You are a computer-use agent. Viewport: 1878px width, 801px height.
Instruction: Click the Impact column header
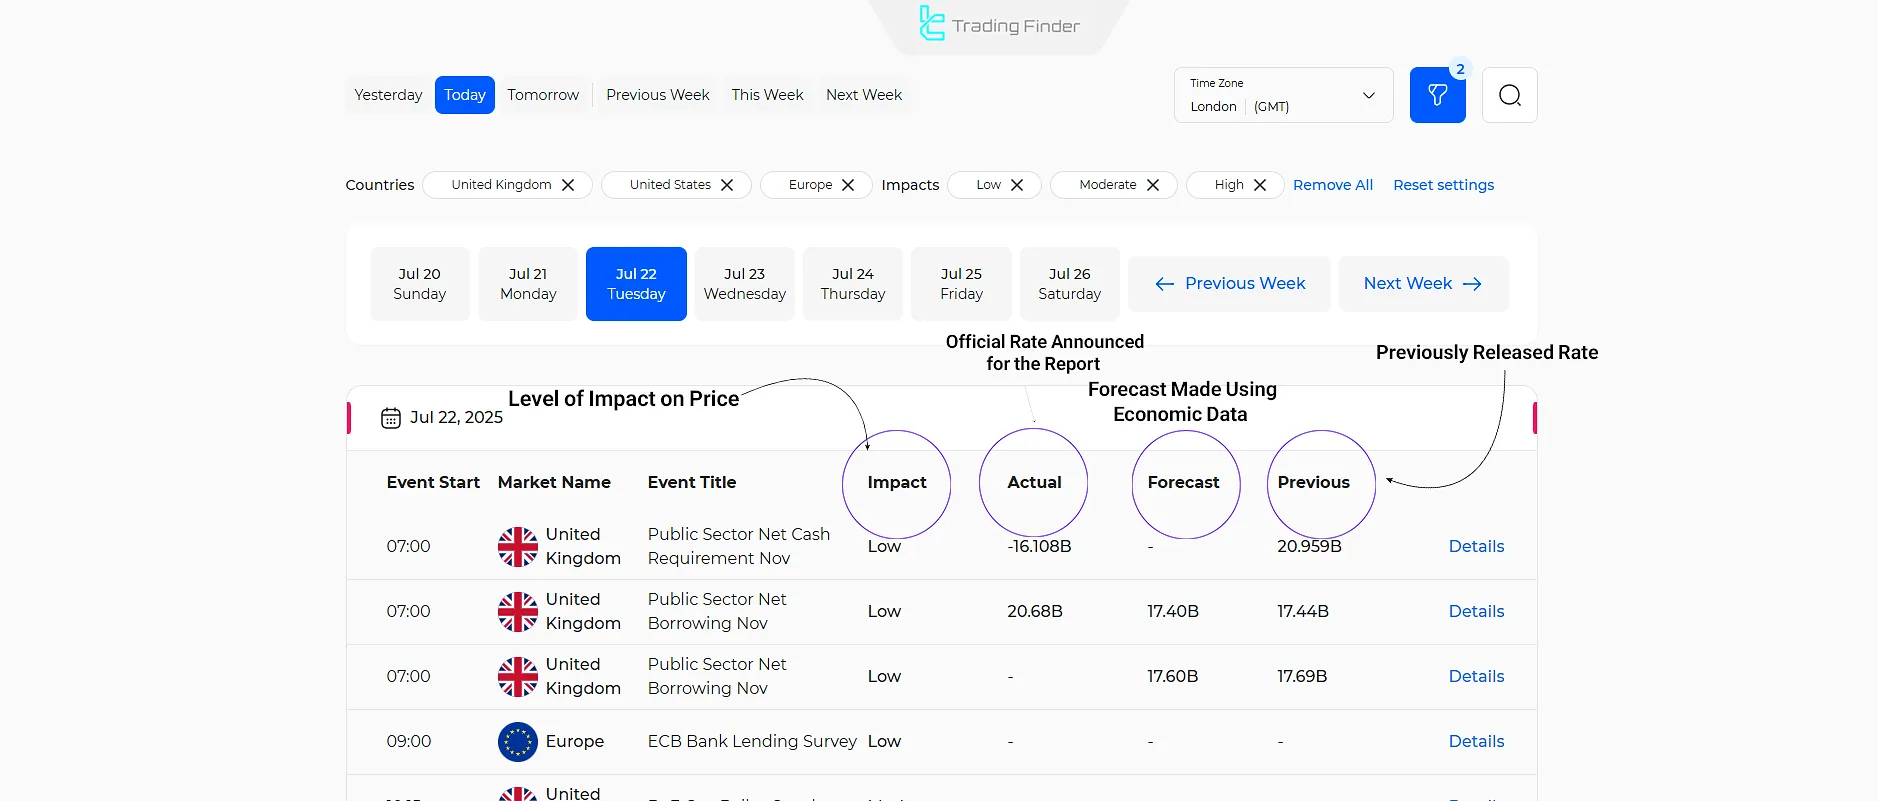click(897, 482)
